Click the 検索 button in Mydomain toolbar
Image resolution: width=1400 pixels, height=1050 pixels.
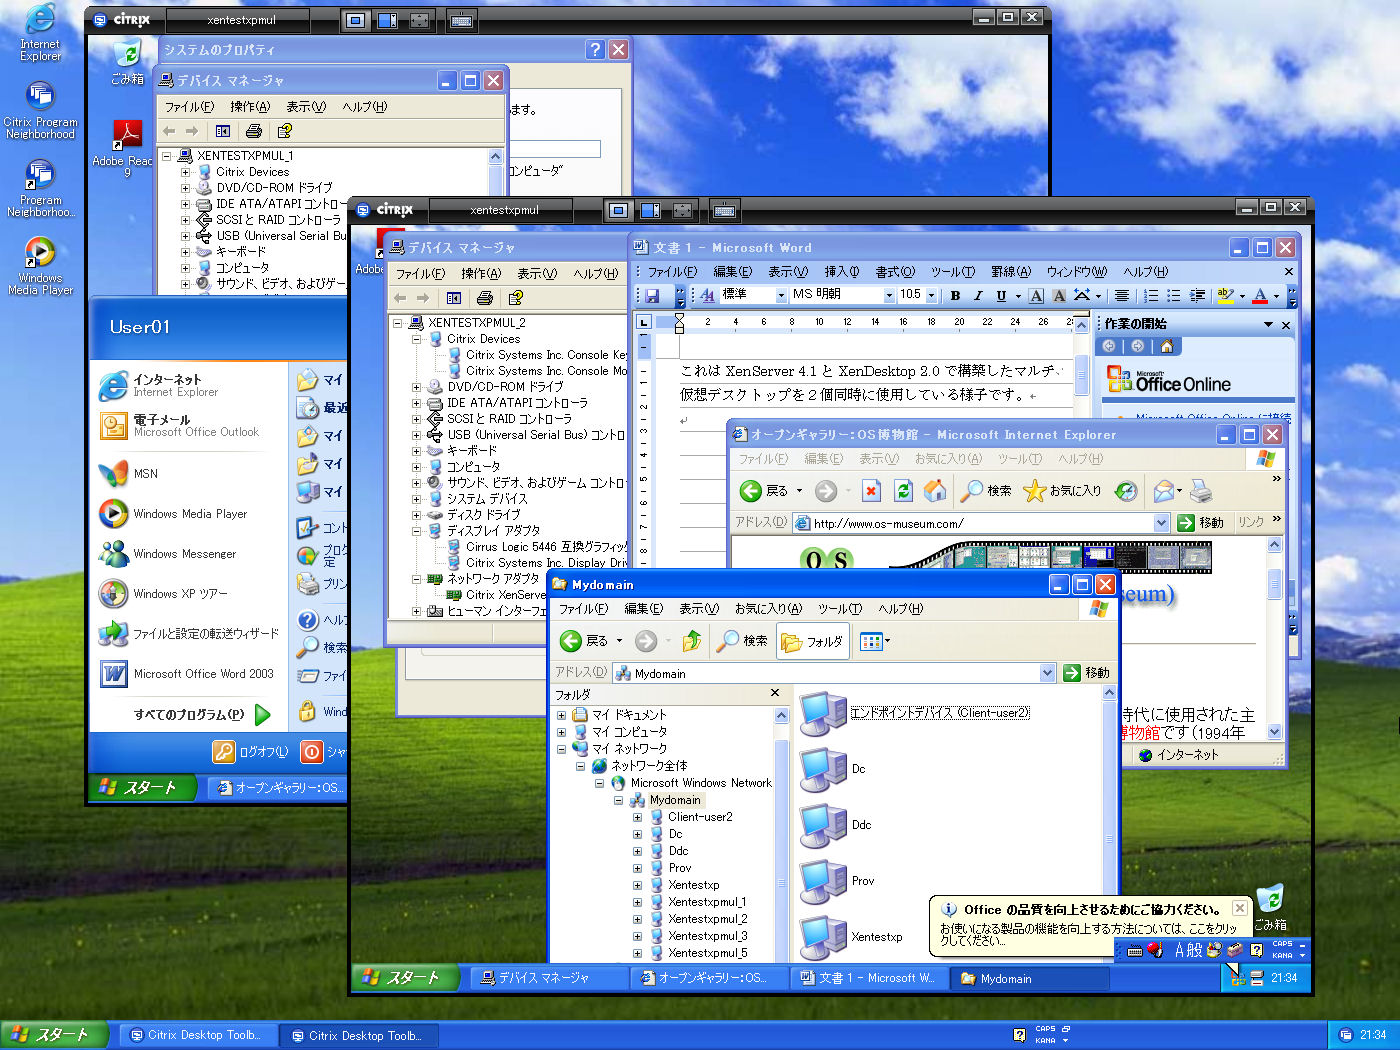[x=743, y=641]
